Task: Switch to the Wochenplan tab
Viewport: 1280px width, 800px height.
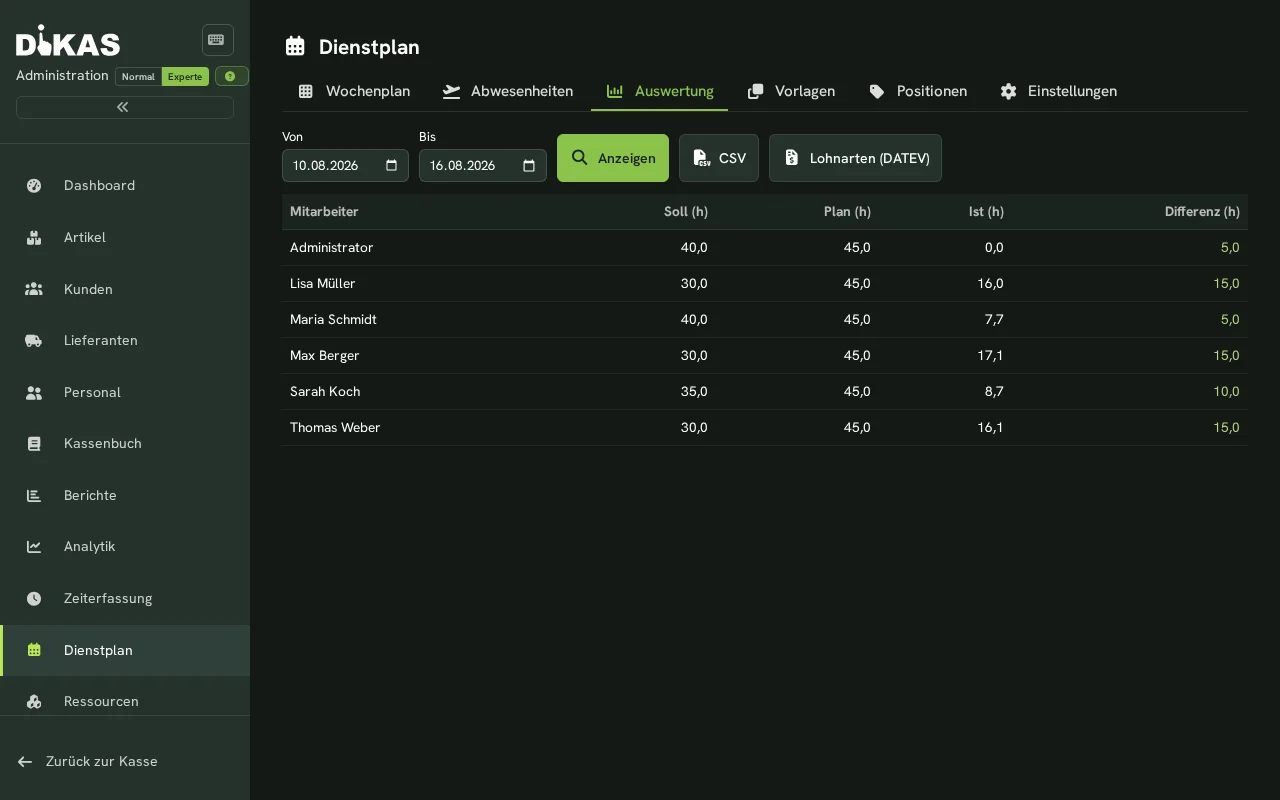Action: tap(354, 91)
